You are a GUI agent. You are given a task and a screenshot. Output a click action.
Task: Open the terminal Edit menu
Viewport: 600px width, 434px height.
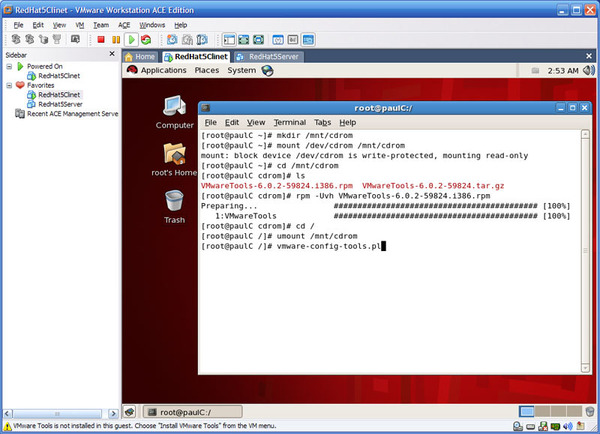pos(232,122)
